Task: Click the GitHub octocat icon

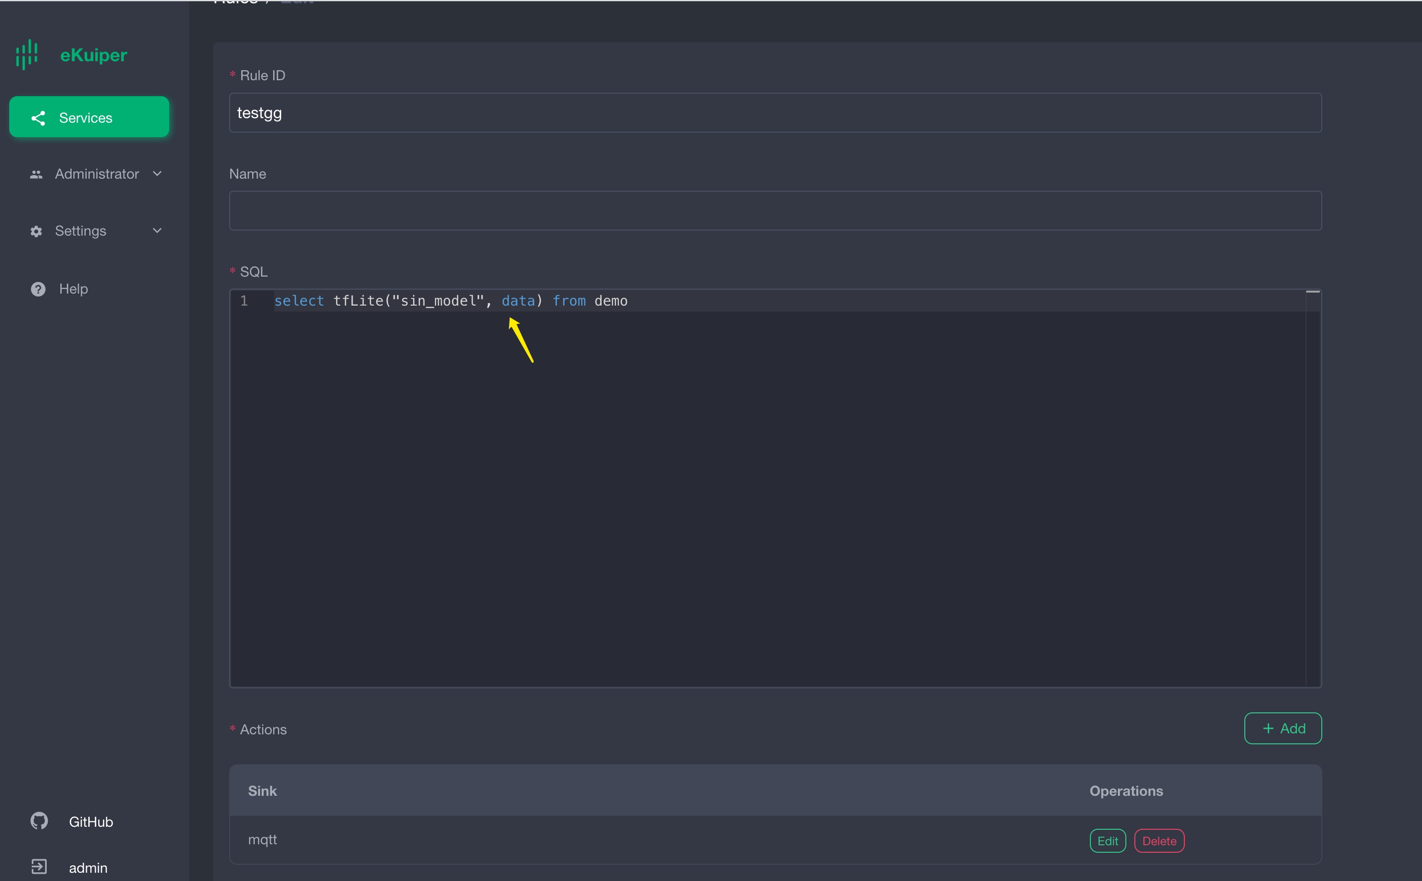Action: (x=39, y=821)
